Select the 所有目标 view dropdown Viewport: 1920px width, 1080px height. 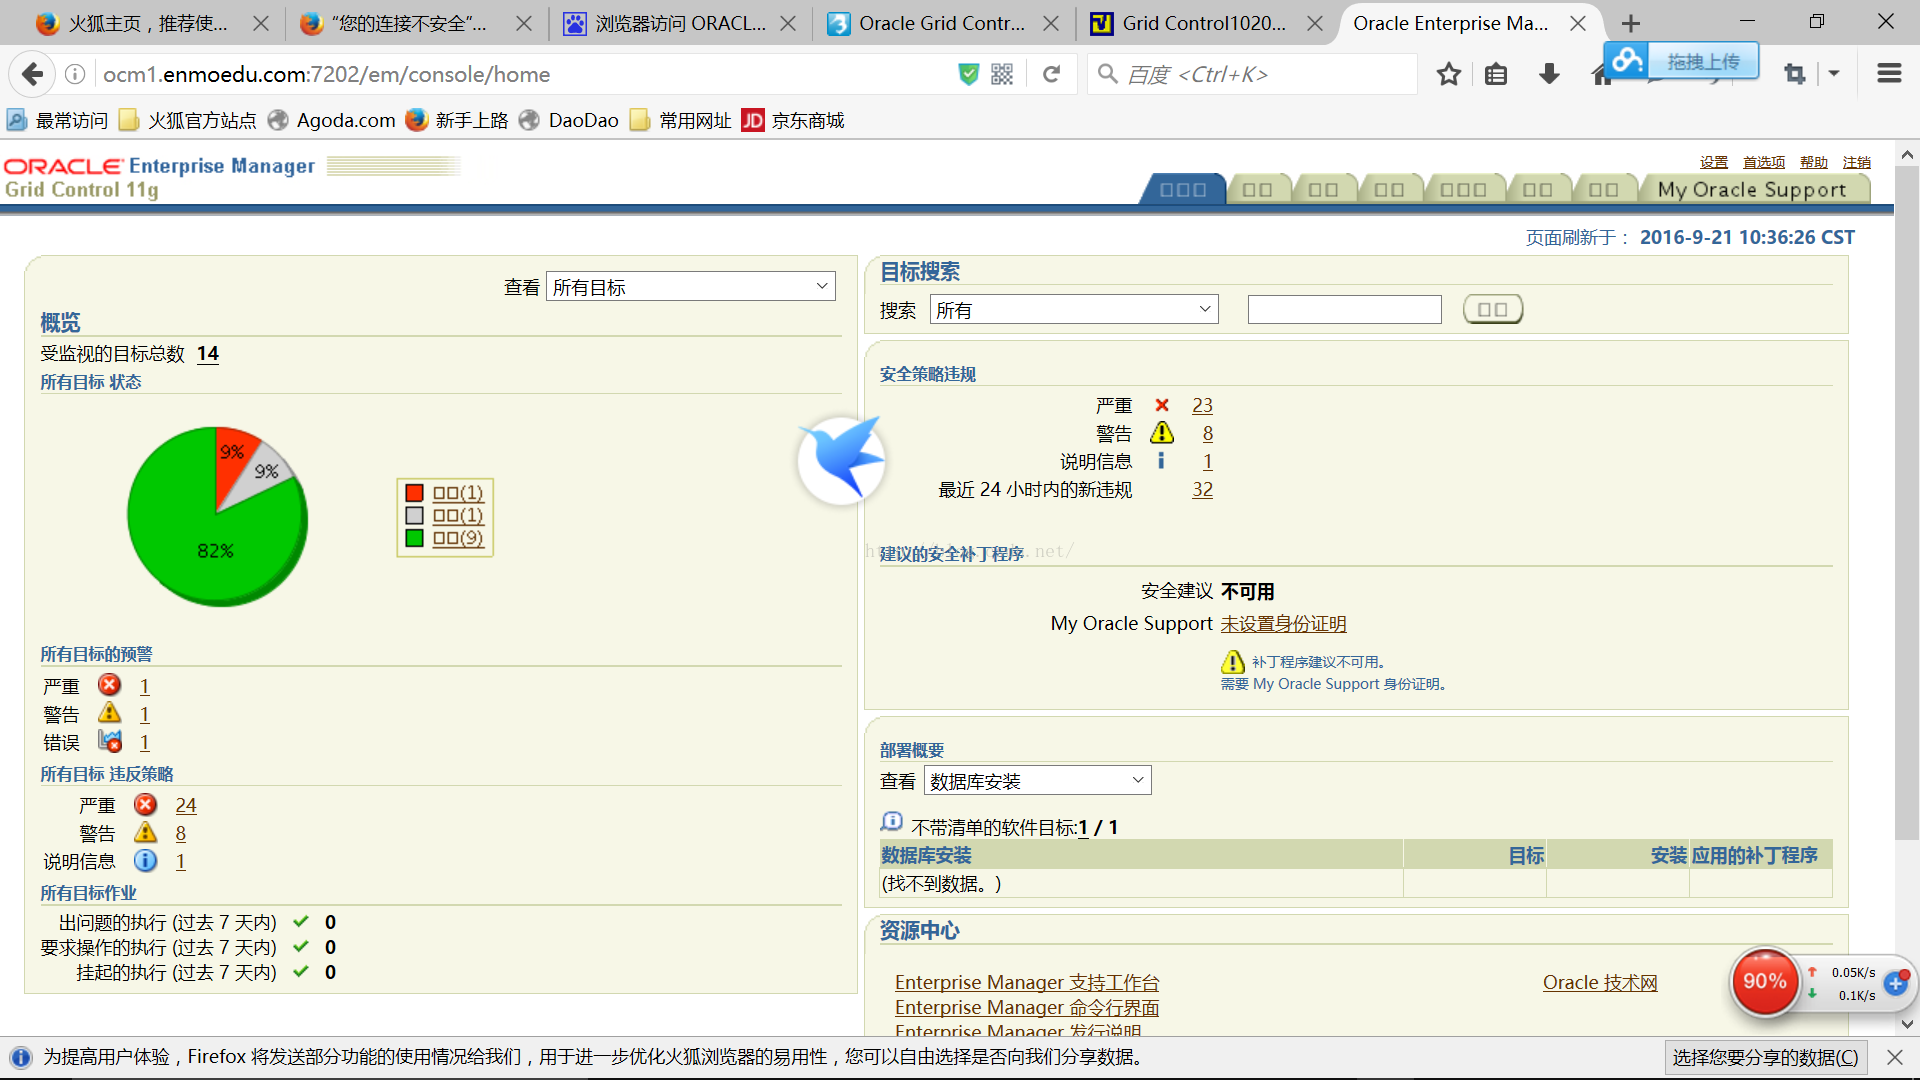(692, 286)
